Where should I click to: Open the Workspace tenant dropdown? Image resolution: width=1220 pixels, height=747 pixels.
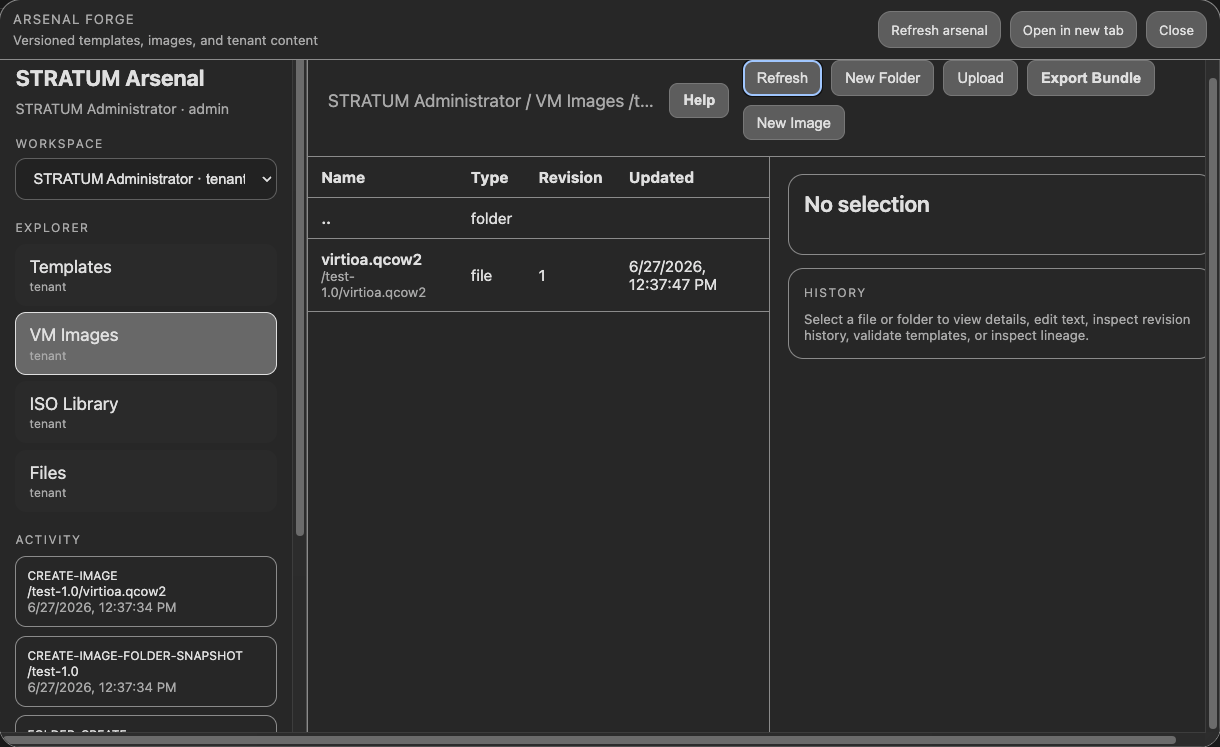click(x=146, y=179)
